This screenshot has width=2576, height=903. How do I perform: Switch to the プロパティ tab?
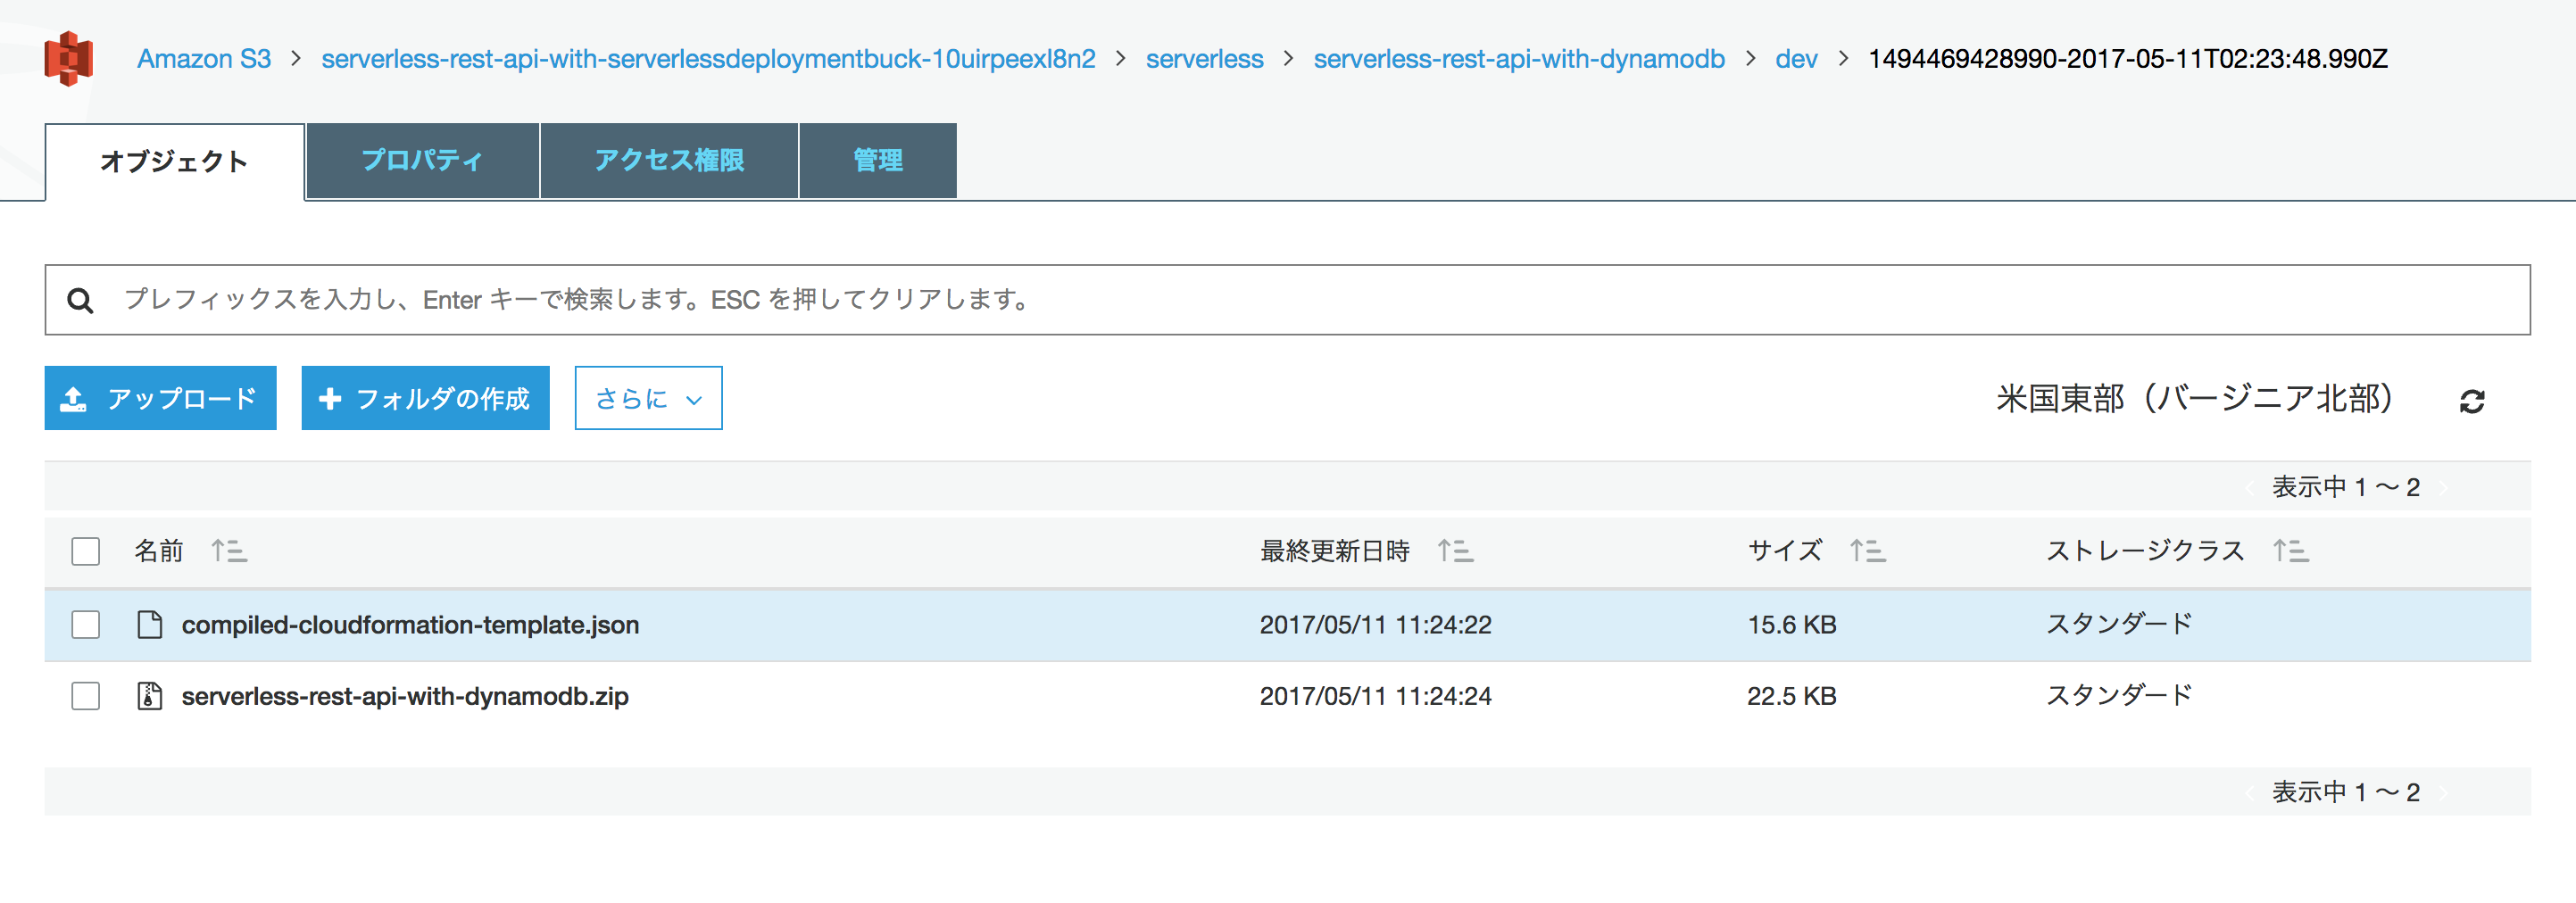coord(422,160)
